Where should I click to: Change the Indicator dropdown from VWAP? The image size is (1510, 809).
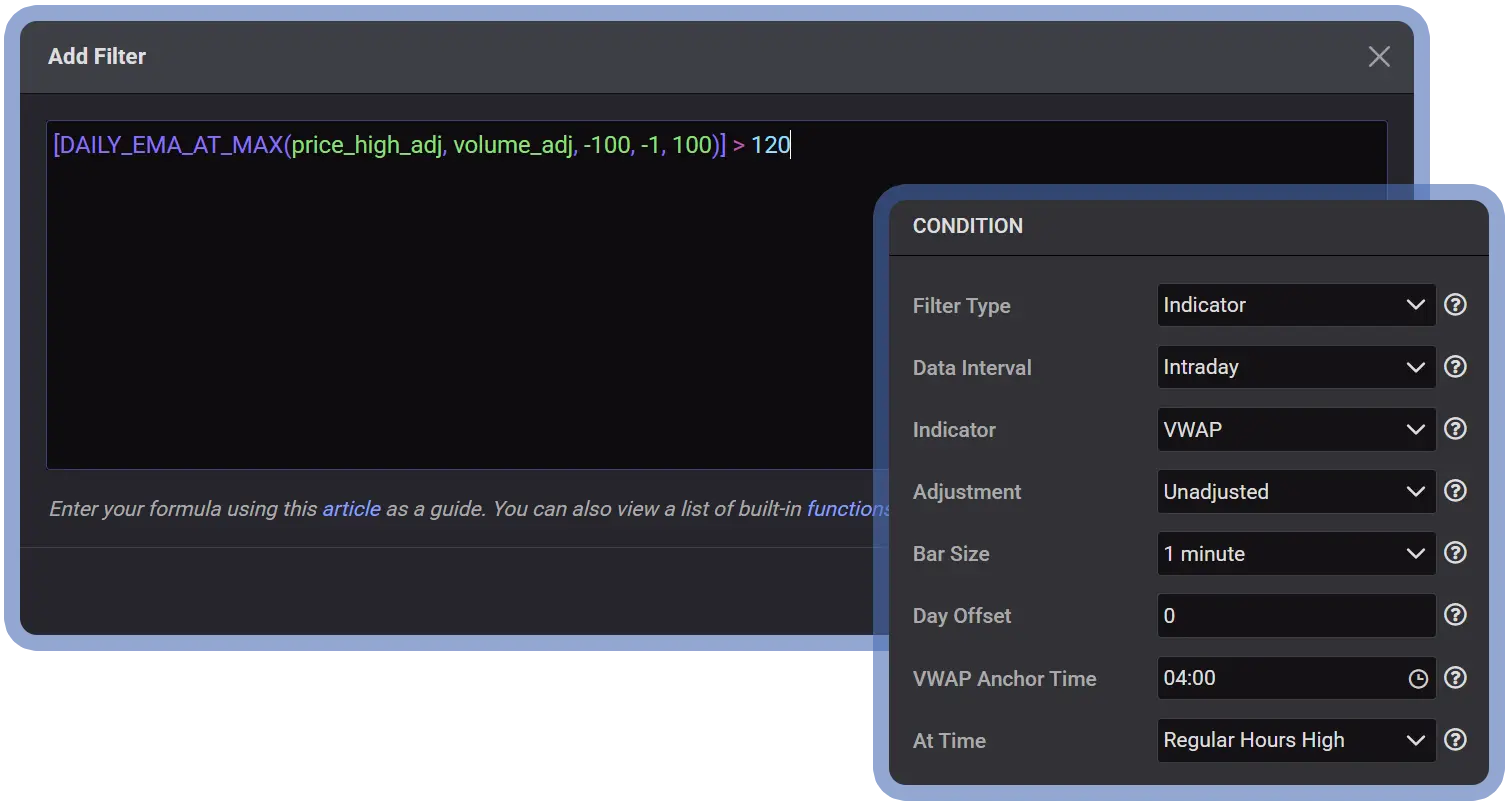(1296, 429)
